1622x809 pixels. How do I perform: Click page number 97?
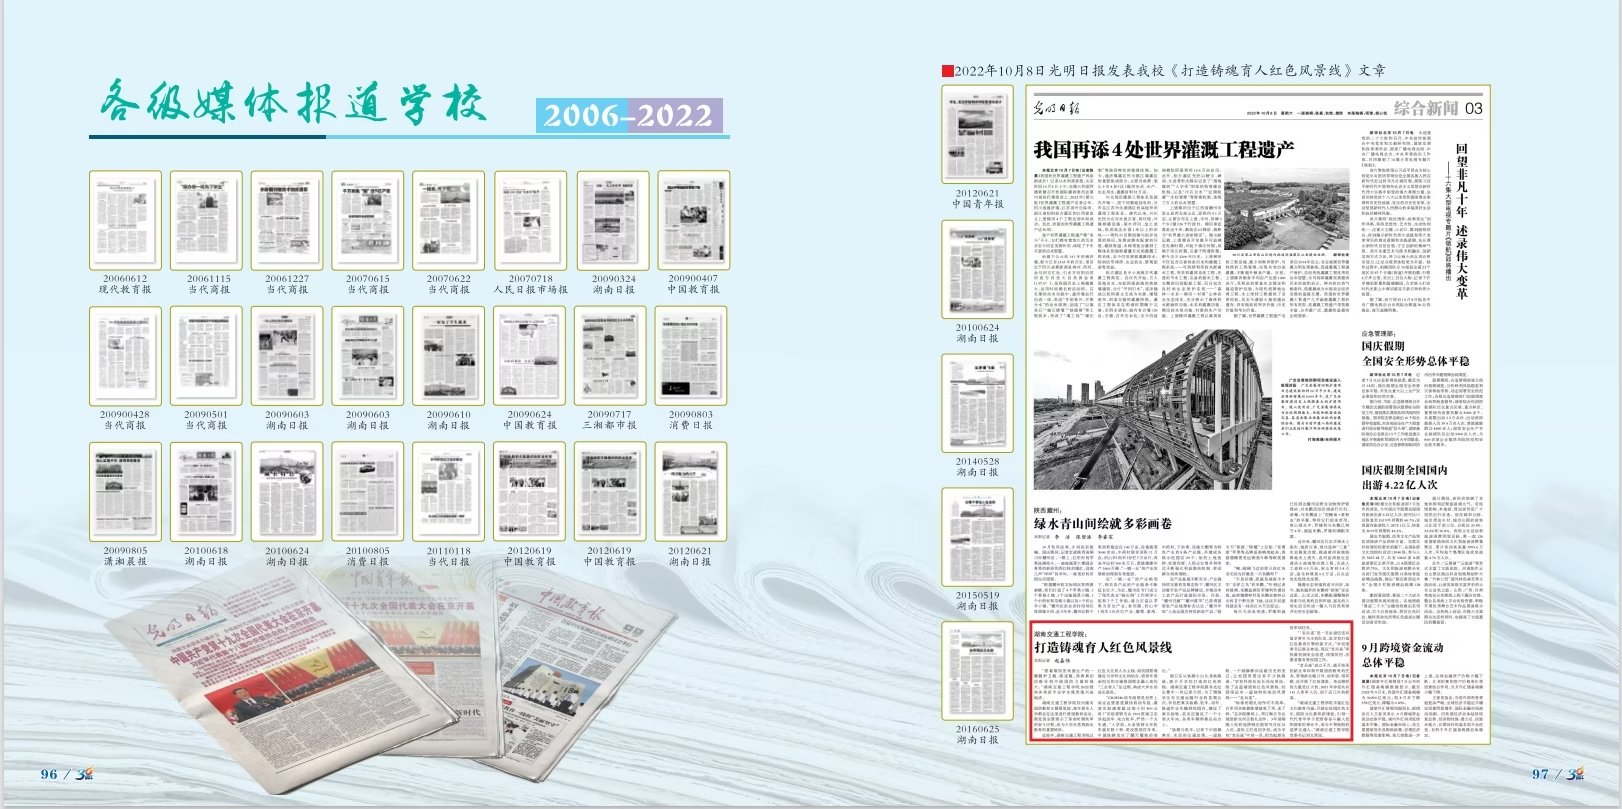(1541, 774)
